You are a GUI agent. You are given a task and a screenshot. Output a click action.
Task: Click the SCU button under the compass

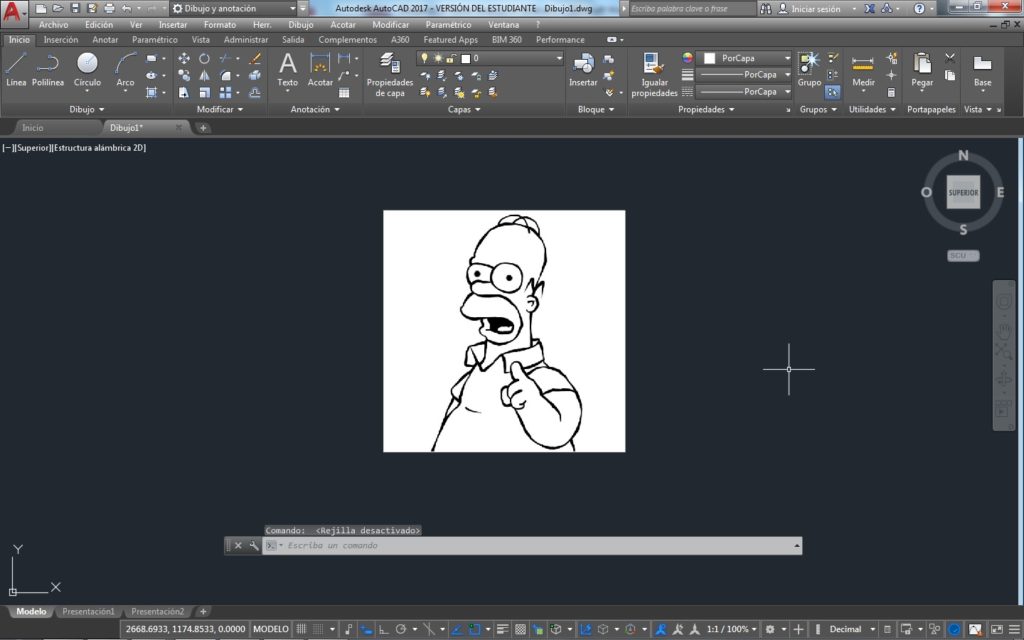pyautogui.click(x=963, y=256)
